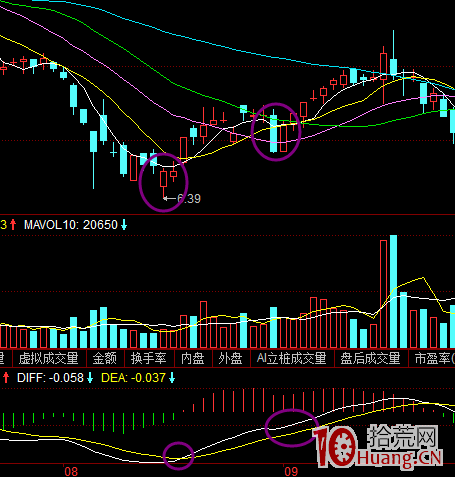The width and height of the screenshot is (455, 477).
Task: Click the 6.39 low price label
Action: pos(189,199)
